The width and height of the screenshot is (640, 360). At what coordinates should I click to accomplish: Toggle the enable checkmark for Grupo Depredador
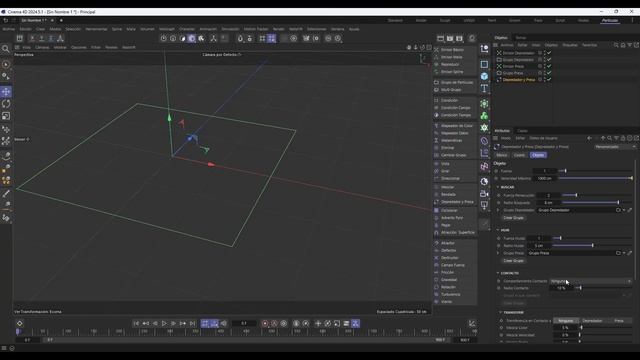coord(549,60)
